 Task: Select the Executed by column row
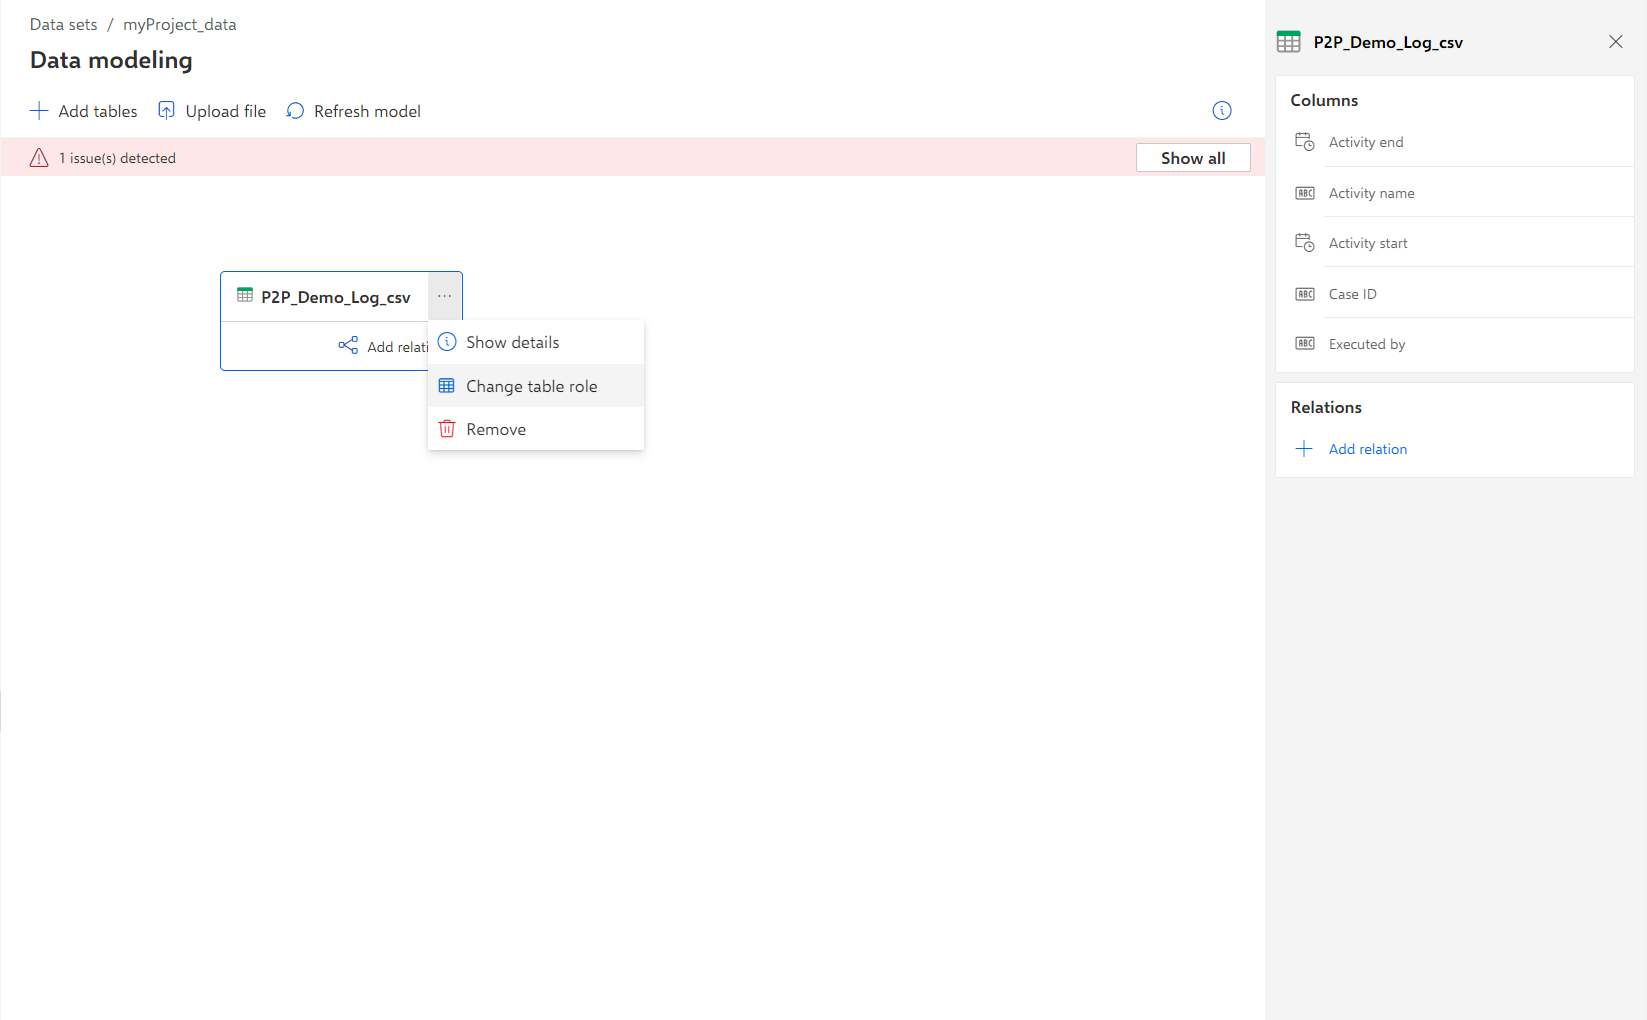[1455, 344]
